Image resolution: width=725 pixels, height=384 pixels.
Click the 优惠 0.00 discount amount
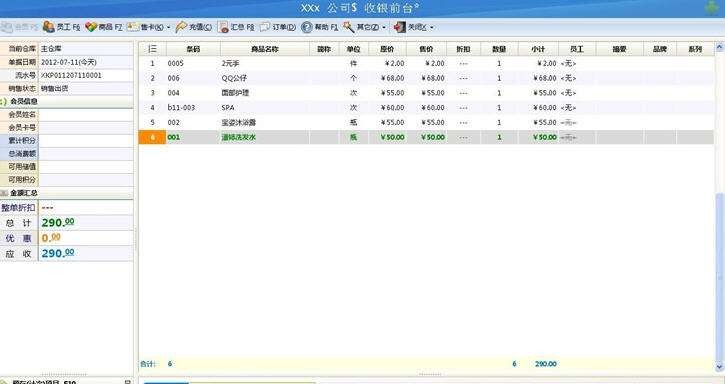pos(51,238)
